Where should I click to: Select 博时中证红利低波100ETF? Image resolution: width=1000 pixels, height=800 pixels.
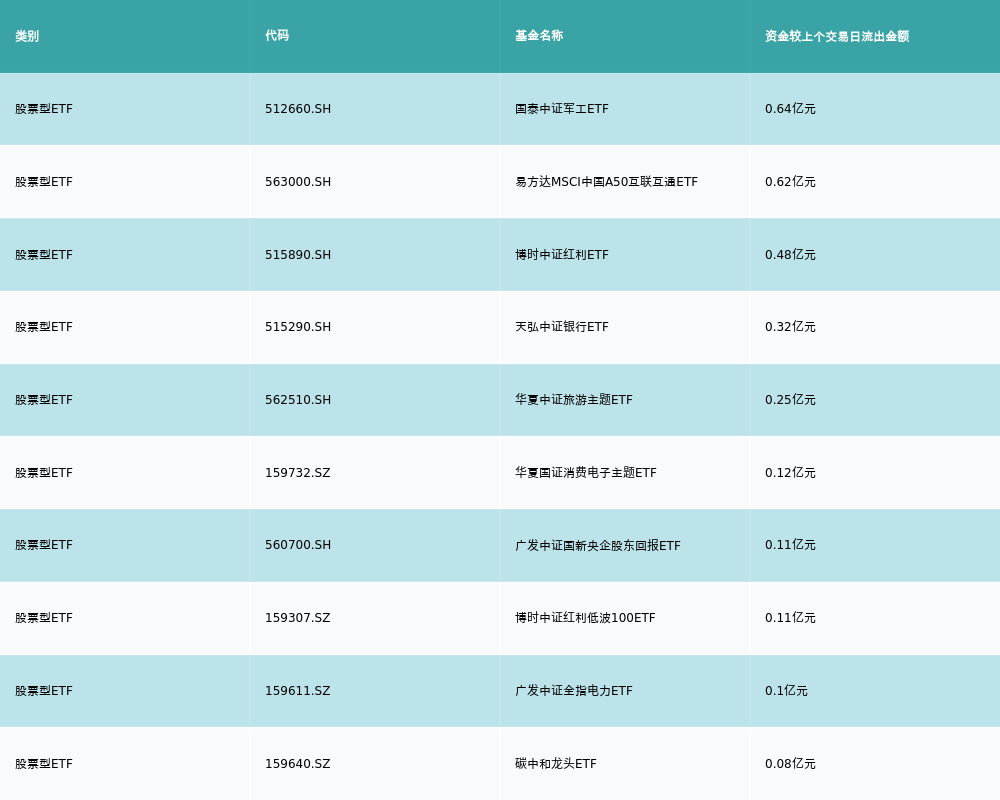pos(585,618)
